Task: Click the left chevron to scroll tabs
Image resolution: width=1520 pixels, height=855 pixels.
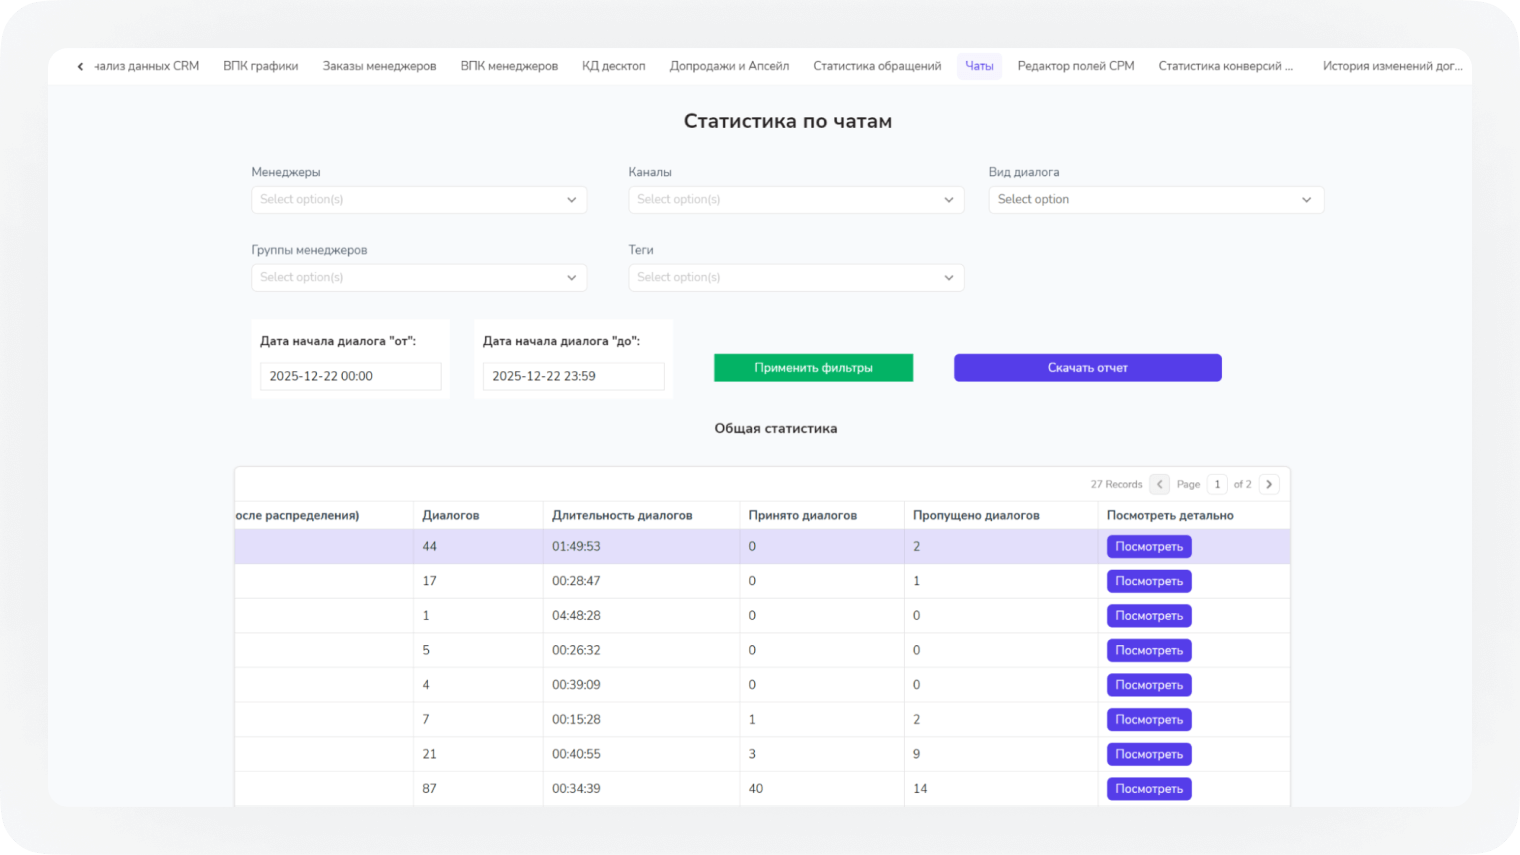Action: tap(80, 66)
